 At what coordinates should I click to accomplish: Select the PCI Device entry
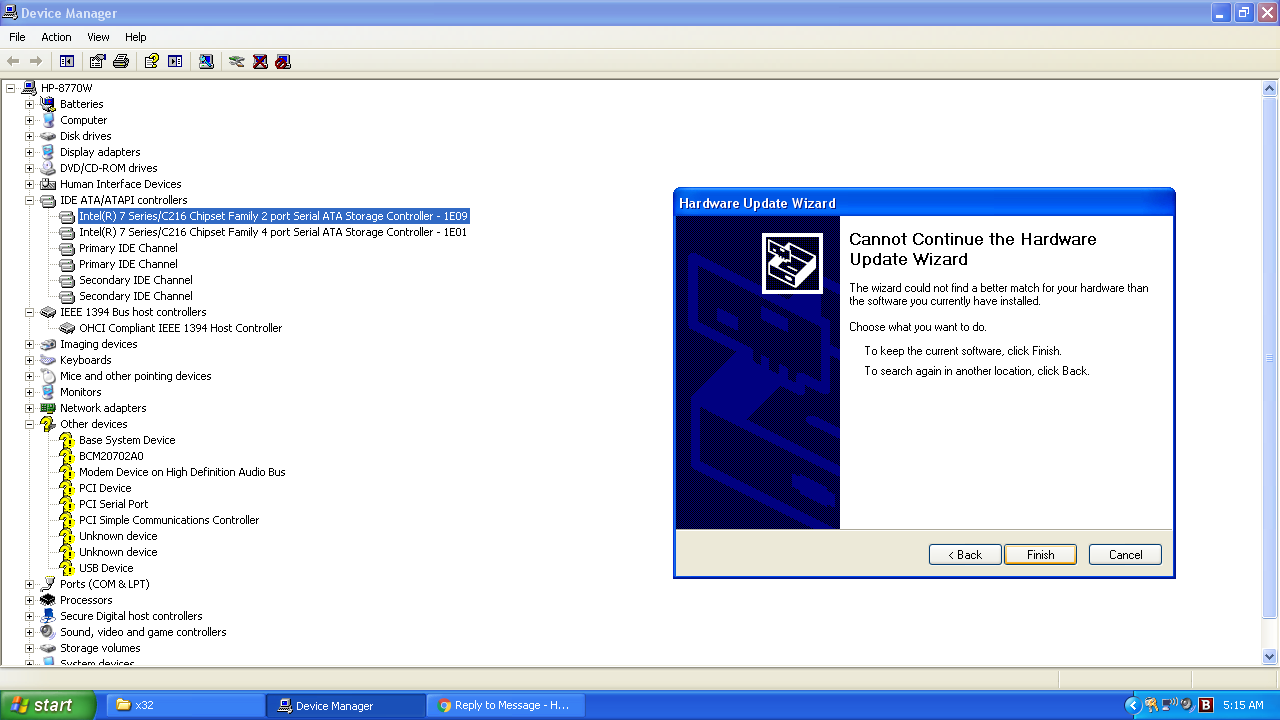click(105, 488)
